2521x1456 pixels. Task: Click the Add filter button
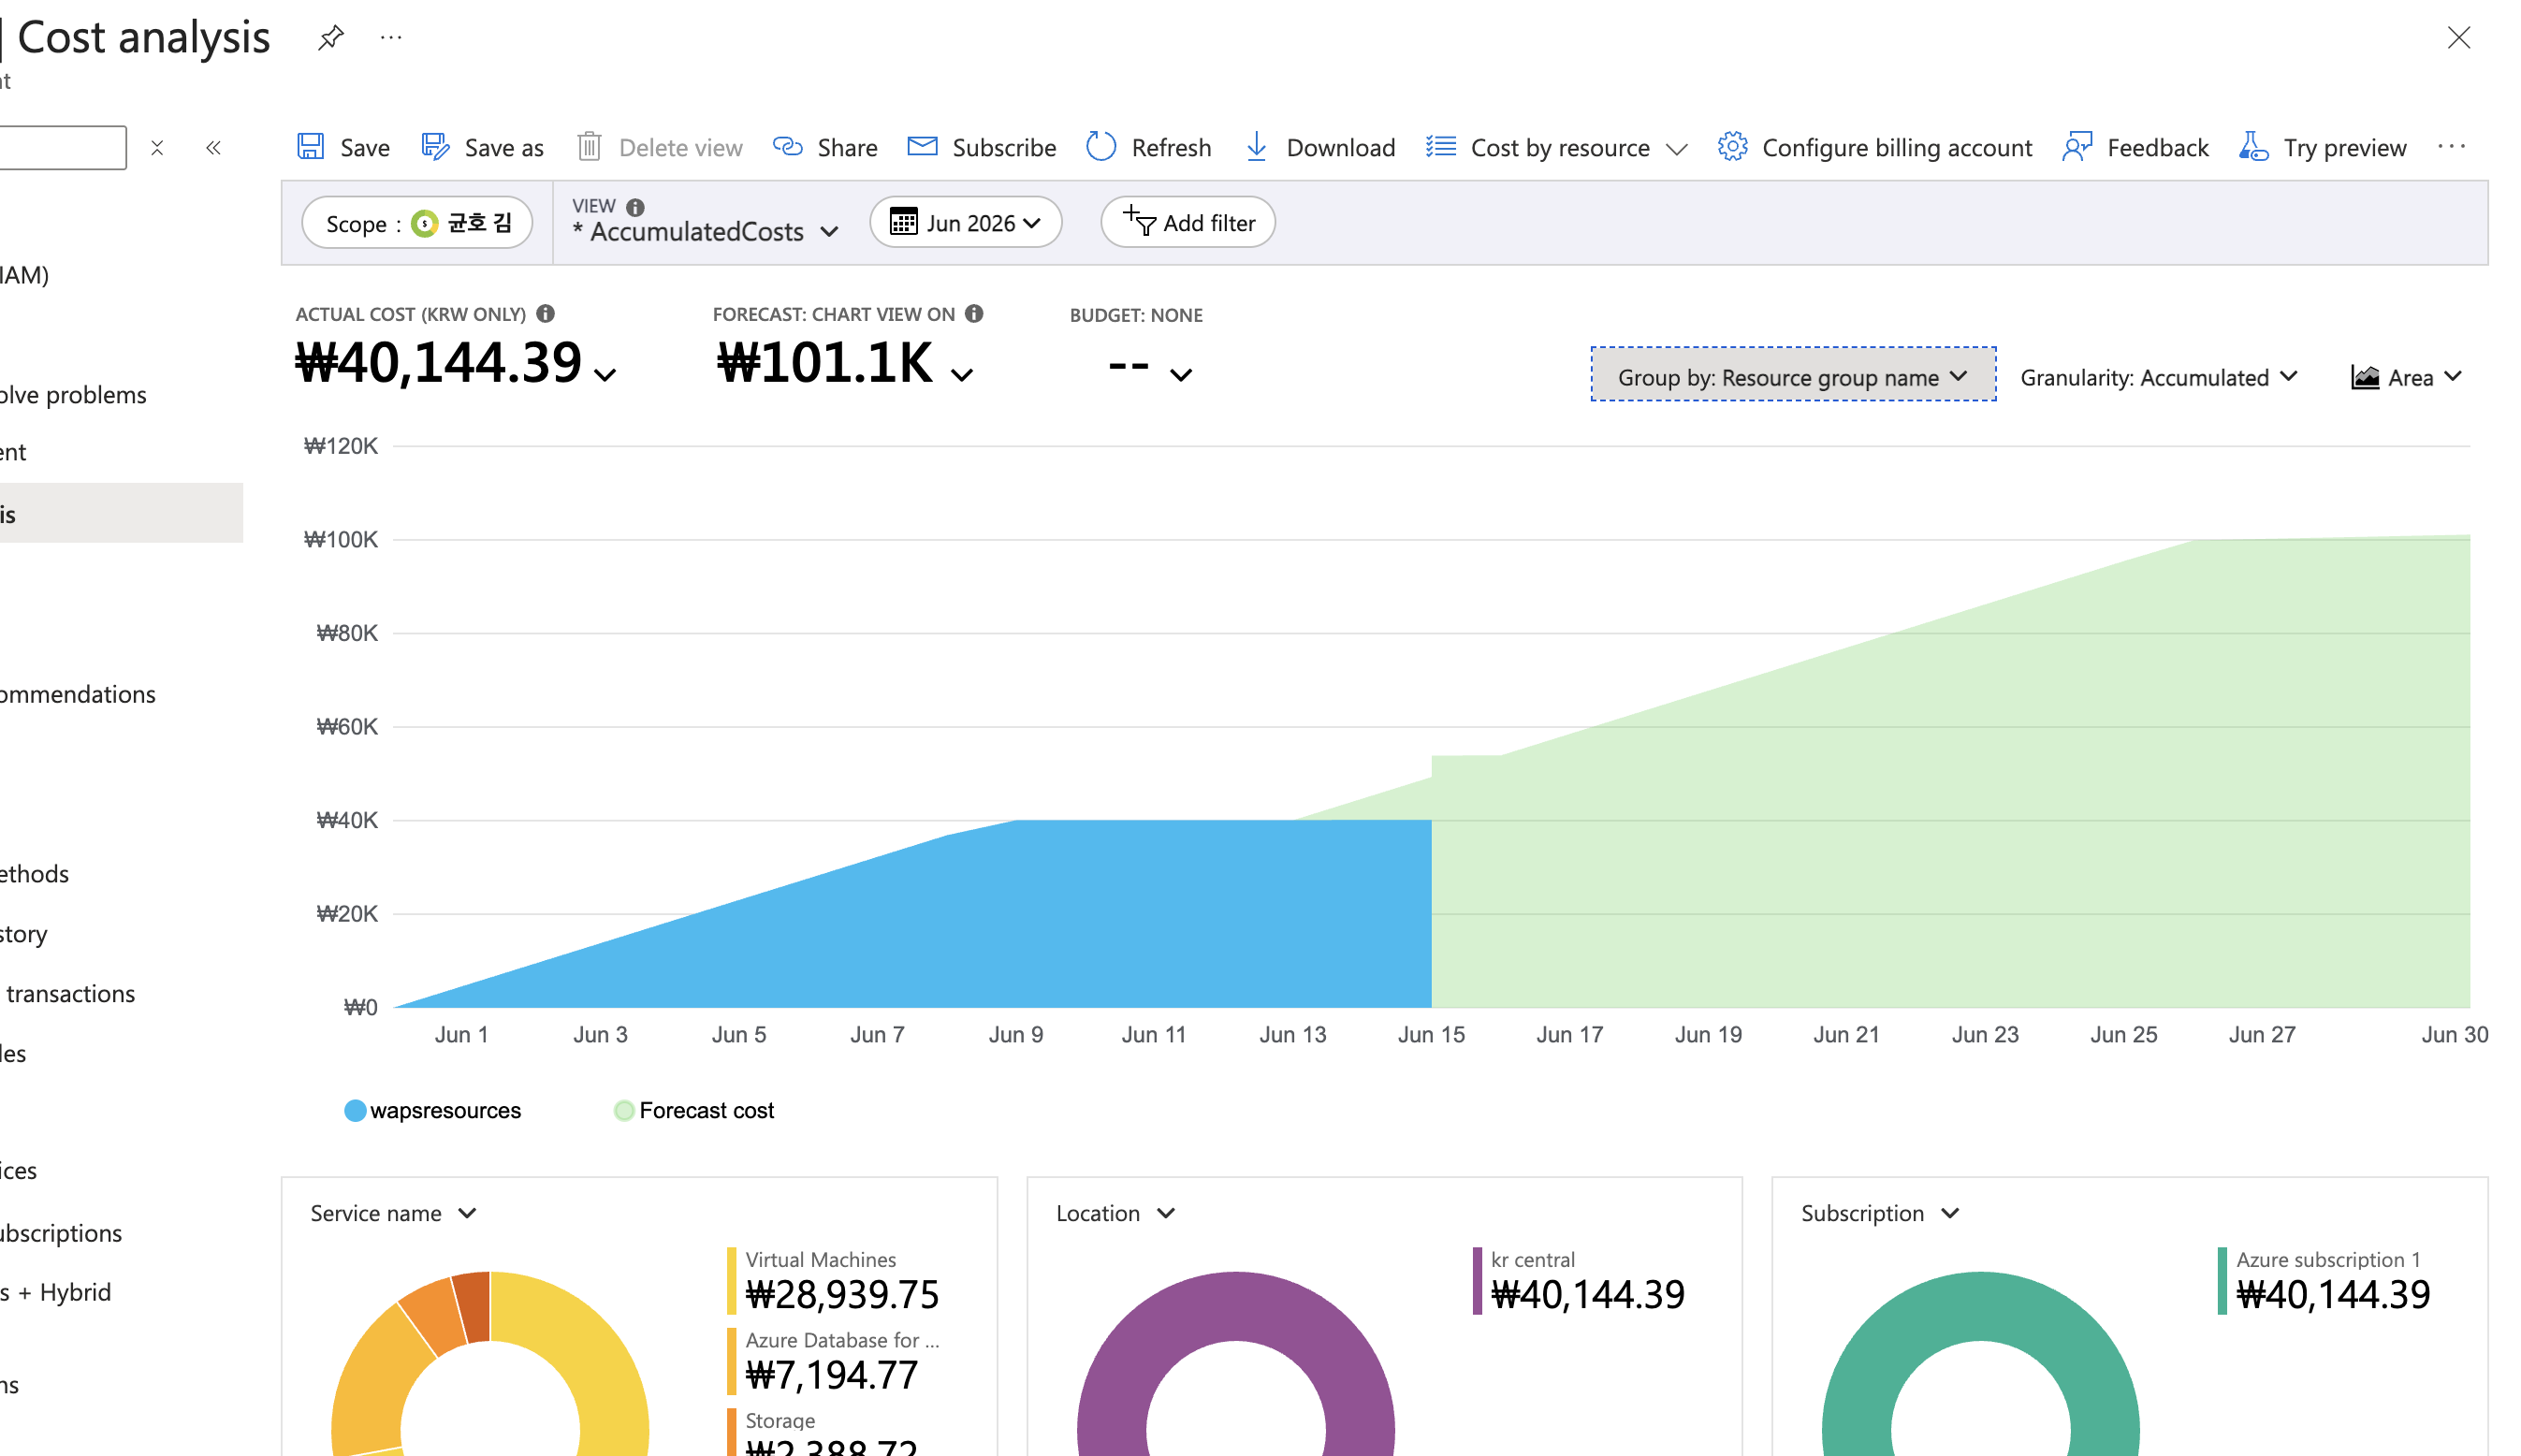click(x=1188, y=222)
